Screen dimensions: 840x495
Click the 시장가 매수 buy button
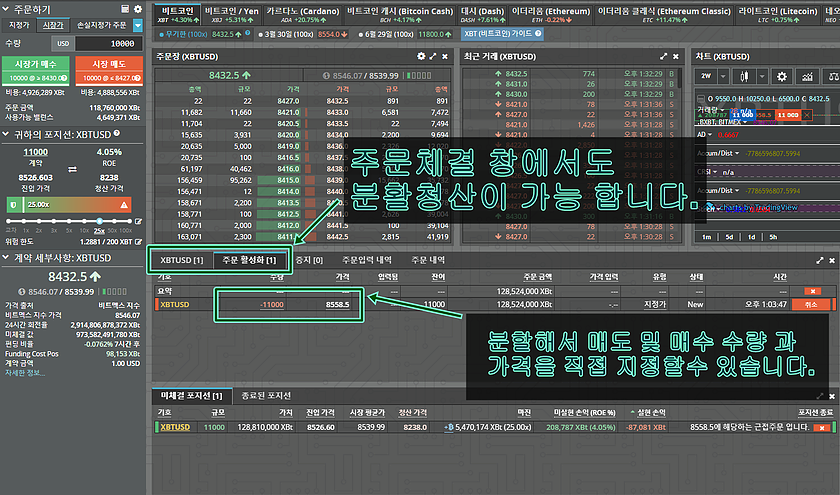tap(36, 69)
